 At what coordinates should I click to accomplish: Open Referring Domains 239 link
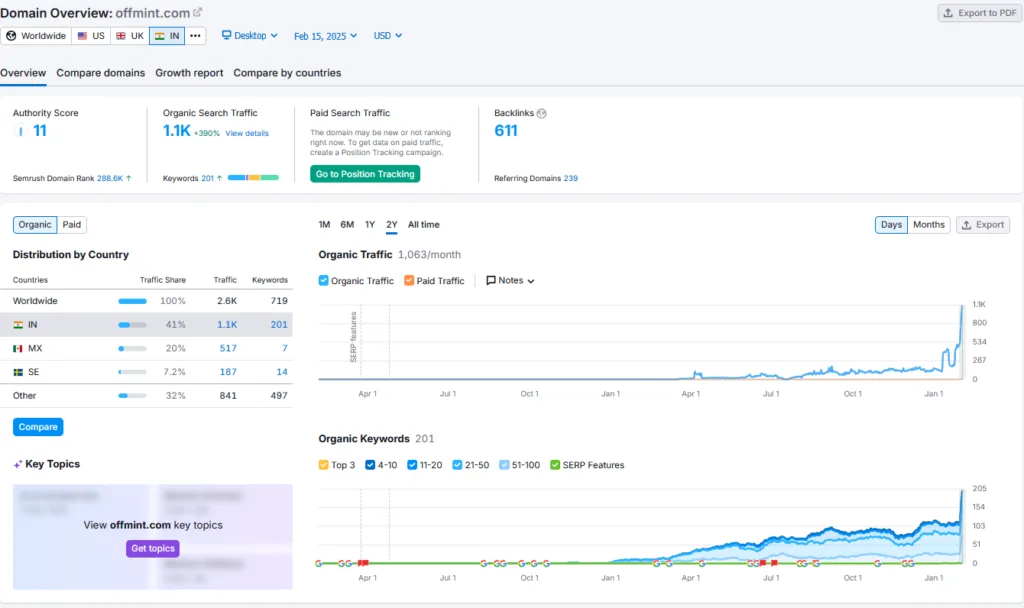[x=571, y=178]
